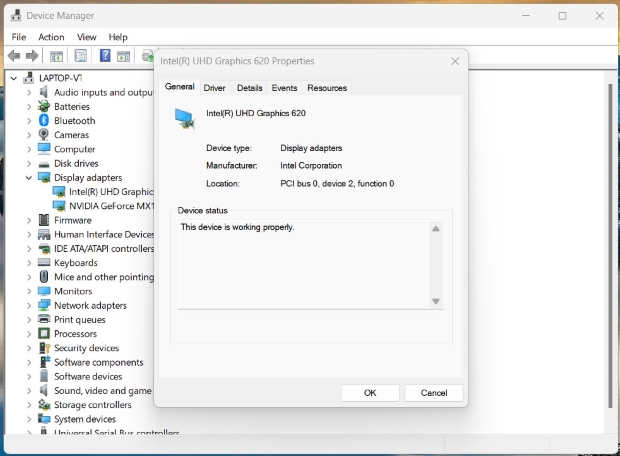Click the Show/Hide Console Tree toolbar icon
The image size is (620, 456).
coord(57,56)
